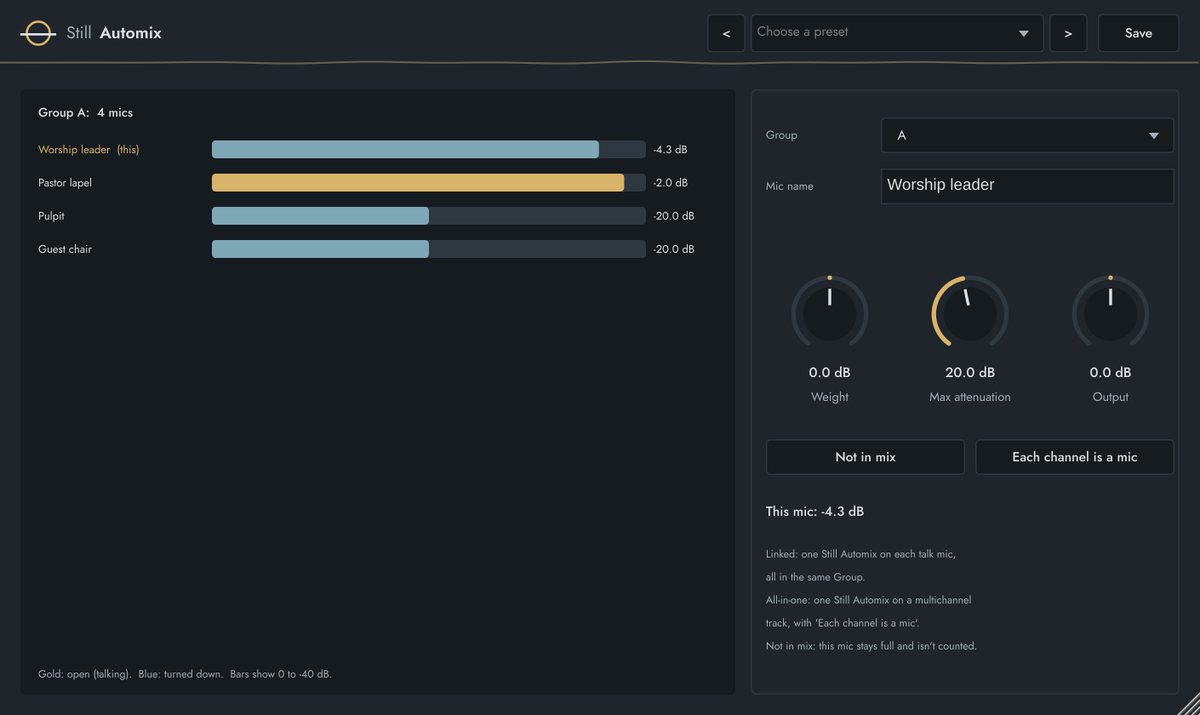Click the Max attenuation knob
This screenshot has width=1200, height=715.
tap(970, 314)
